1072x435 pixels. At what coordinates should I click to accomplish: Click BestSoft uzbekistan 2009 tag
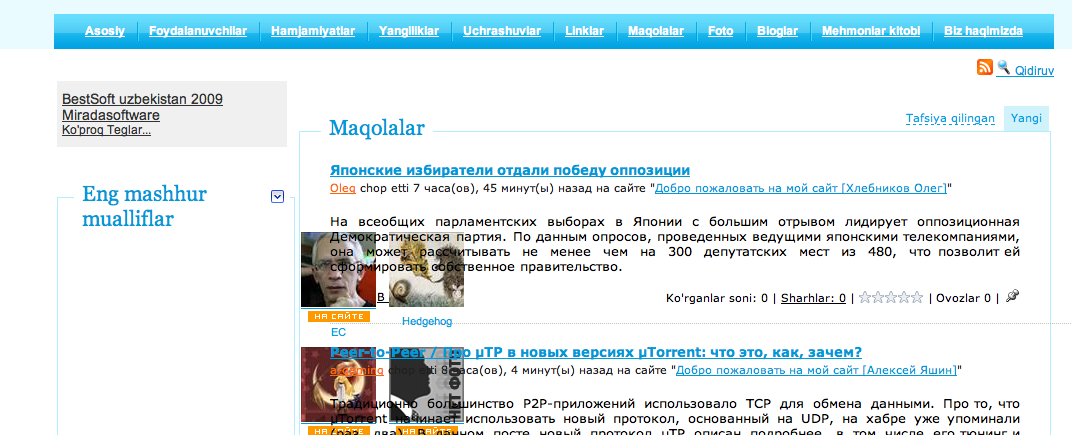coord(142,99)
